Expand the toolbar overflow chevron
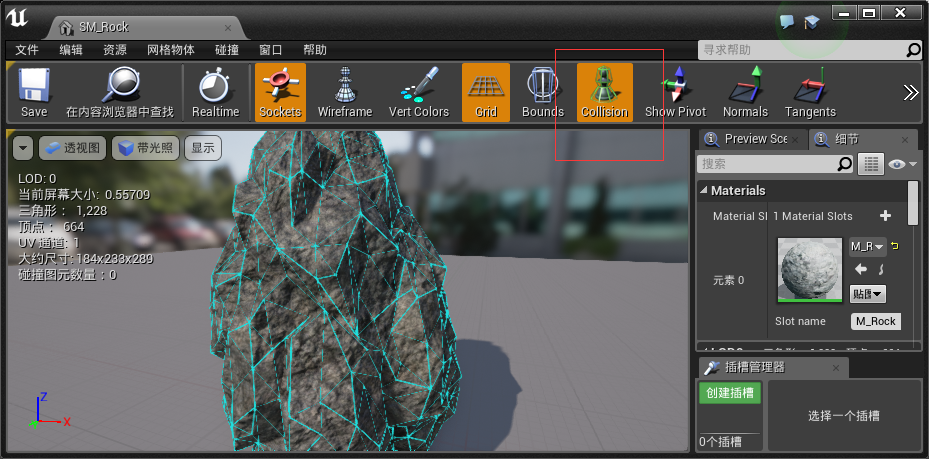The height and width of the screenshot is (459, 929). pos(910,93)
